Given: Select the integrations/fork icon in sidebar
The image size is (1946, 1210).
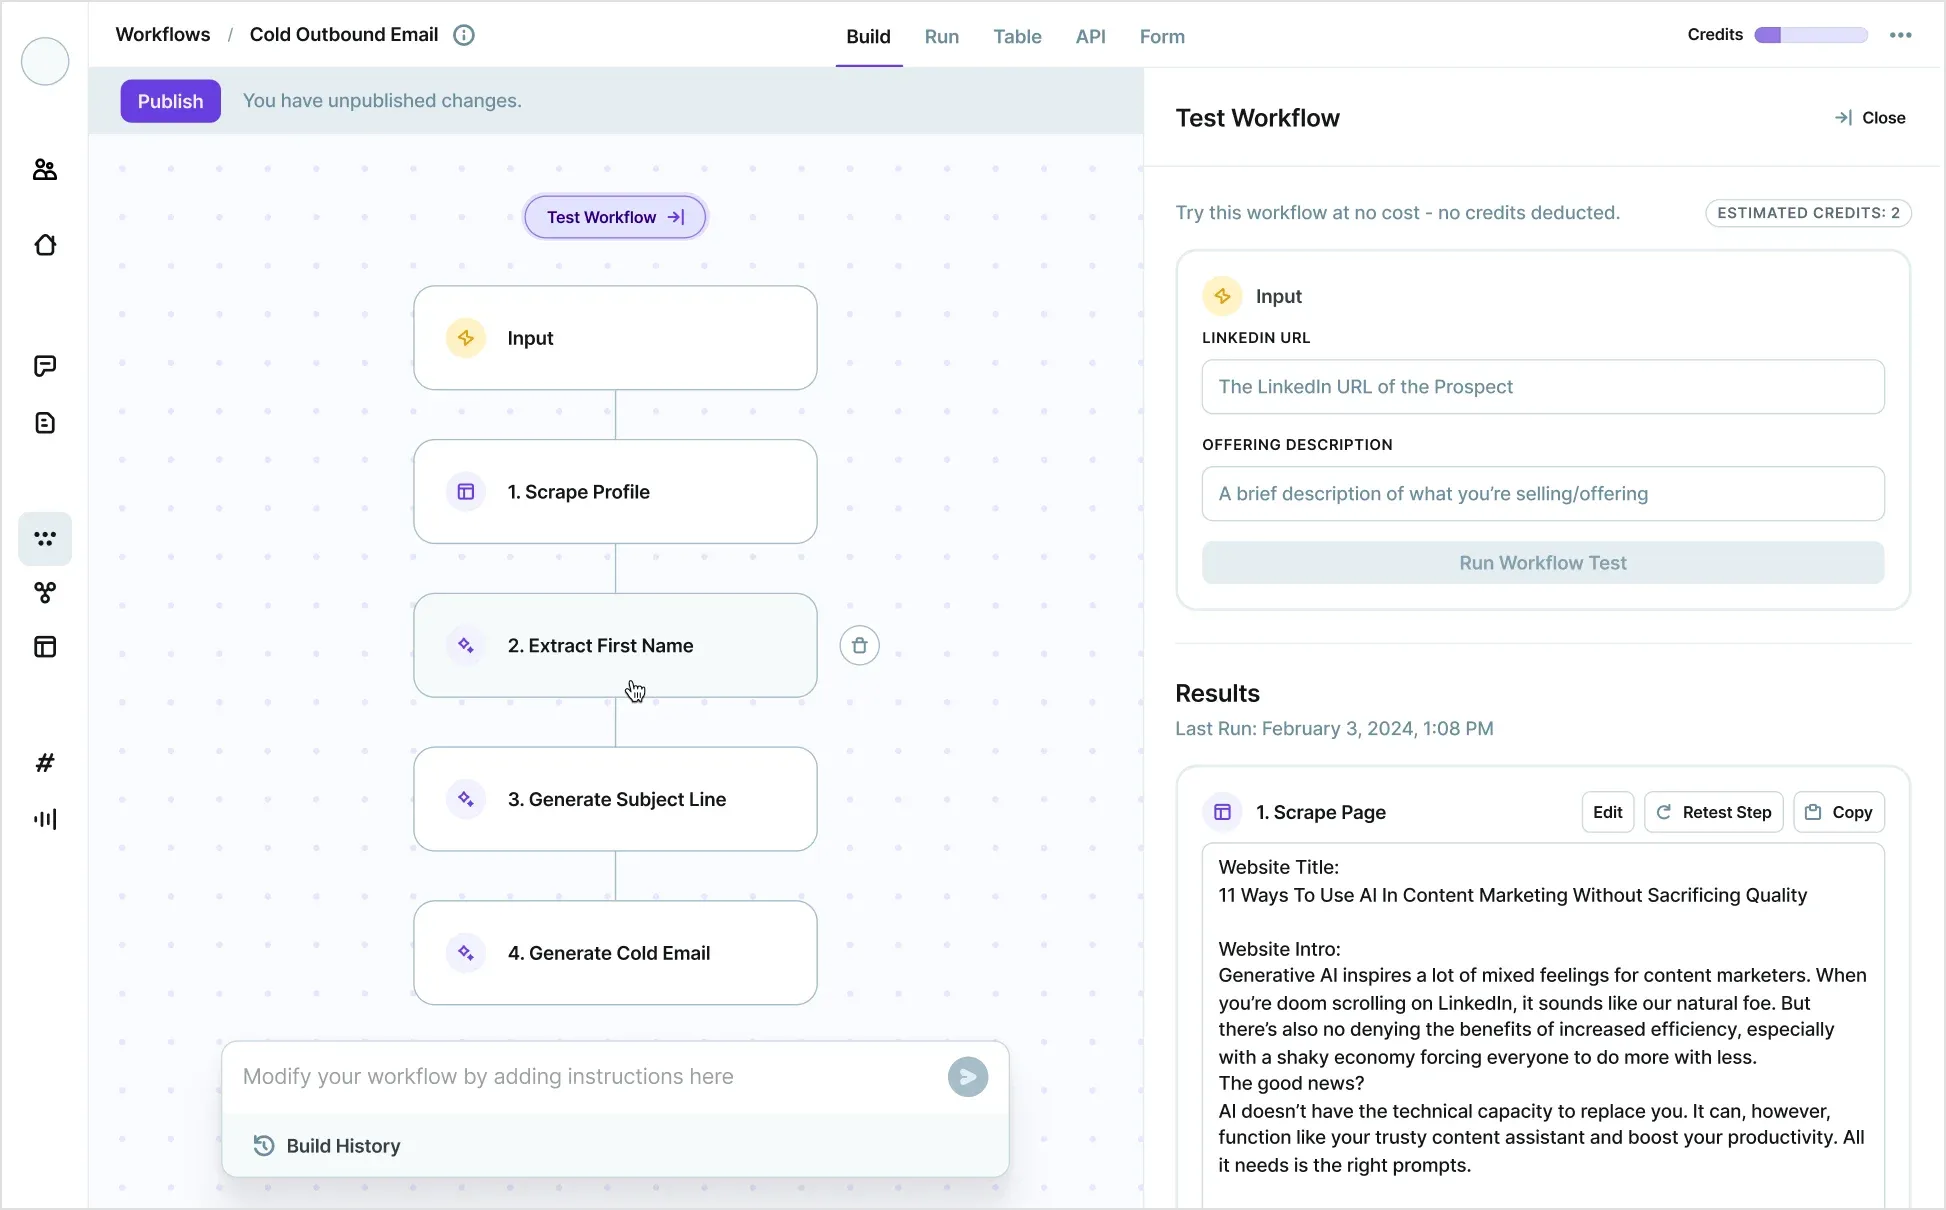Looking at the screenshot, I should 46,592.
